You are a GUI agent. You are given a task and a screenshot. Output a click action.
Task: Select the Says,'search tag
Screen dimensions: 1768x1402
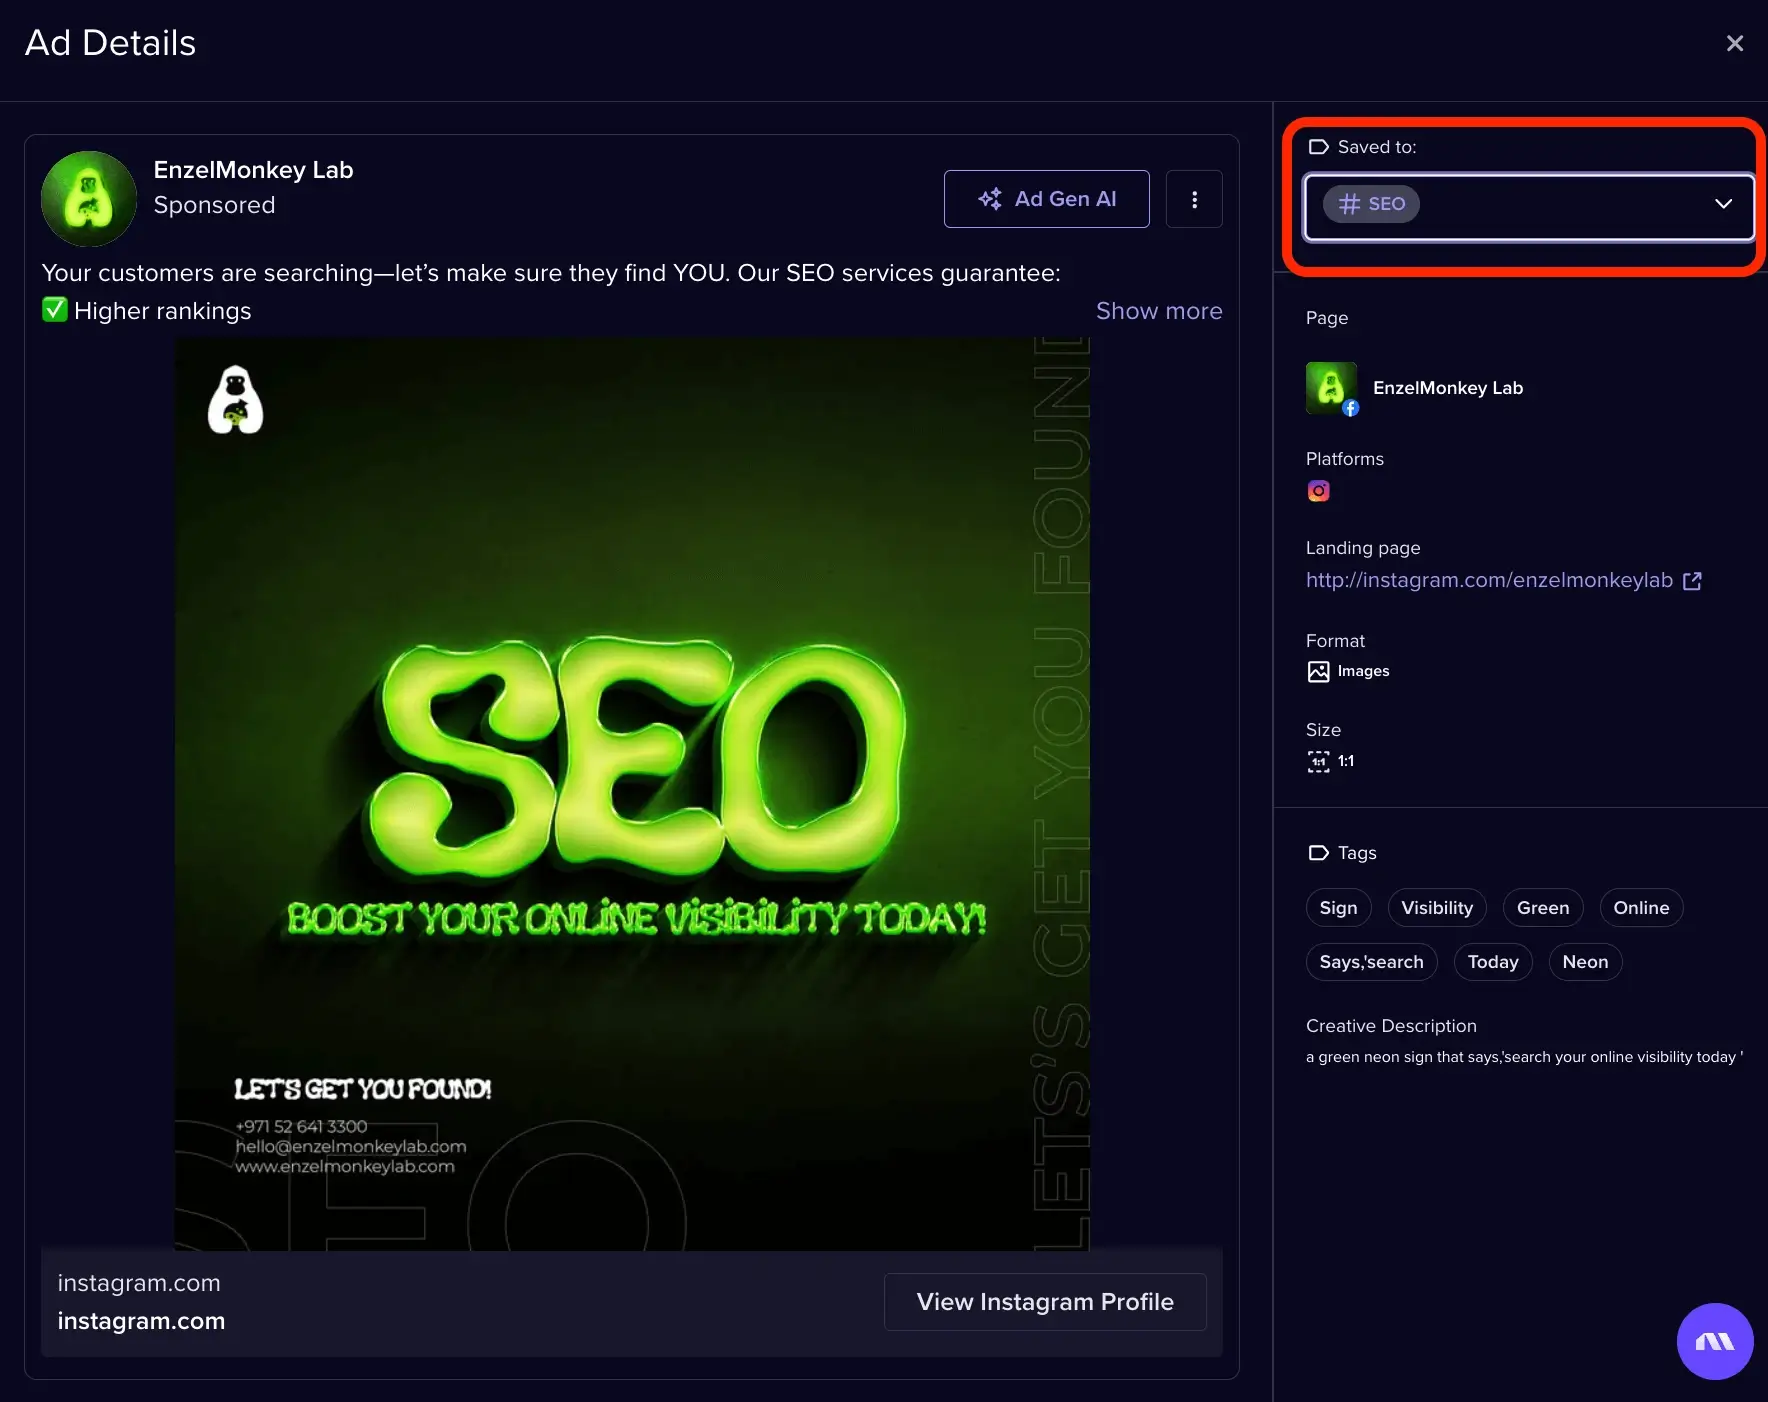(x=1371, y=962)
